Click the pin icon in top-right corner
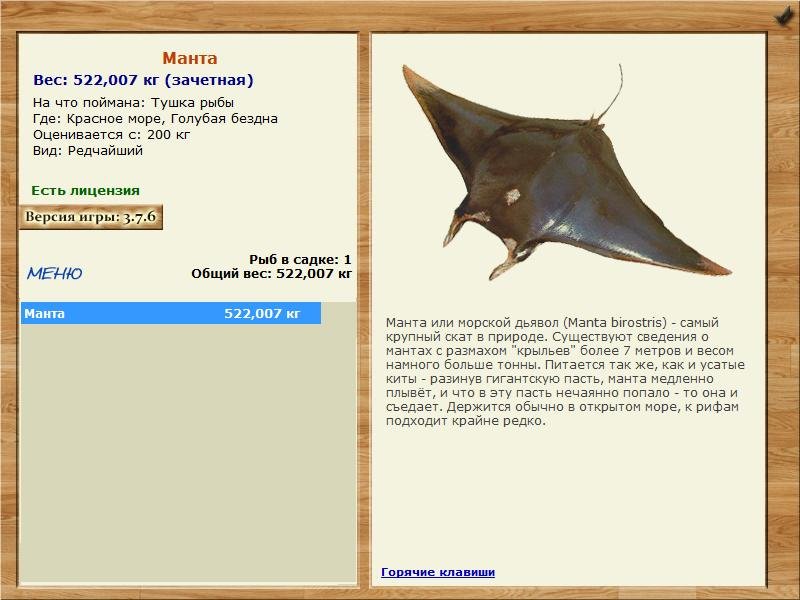This screenshot has width=800, height=600. (x=783, y=17)
